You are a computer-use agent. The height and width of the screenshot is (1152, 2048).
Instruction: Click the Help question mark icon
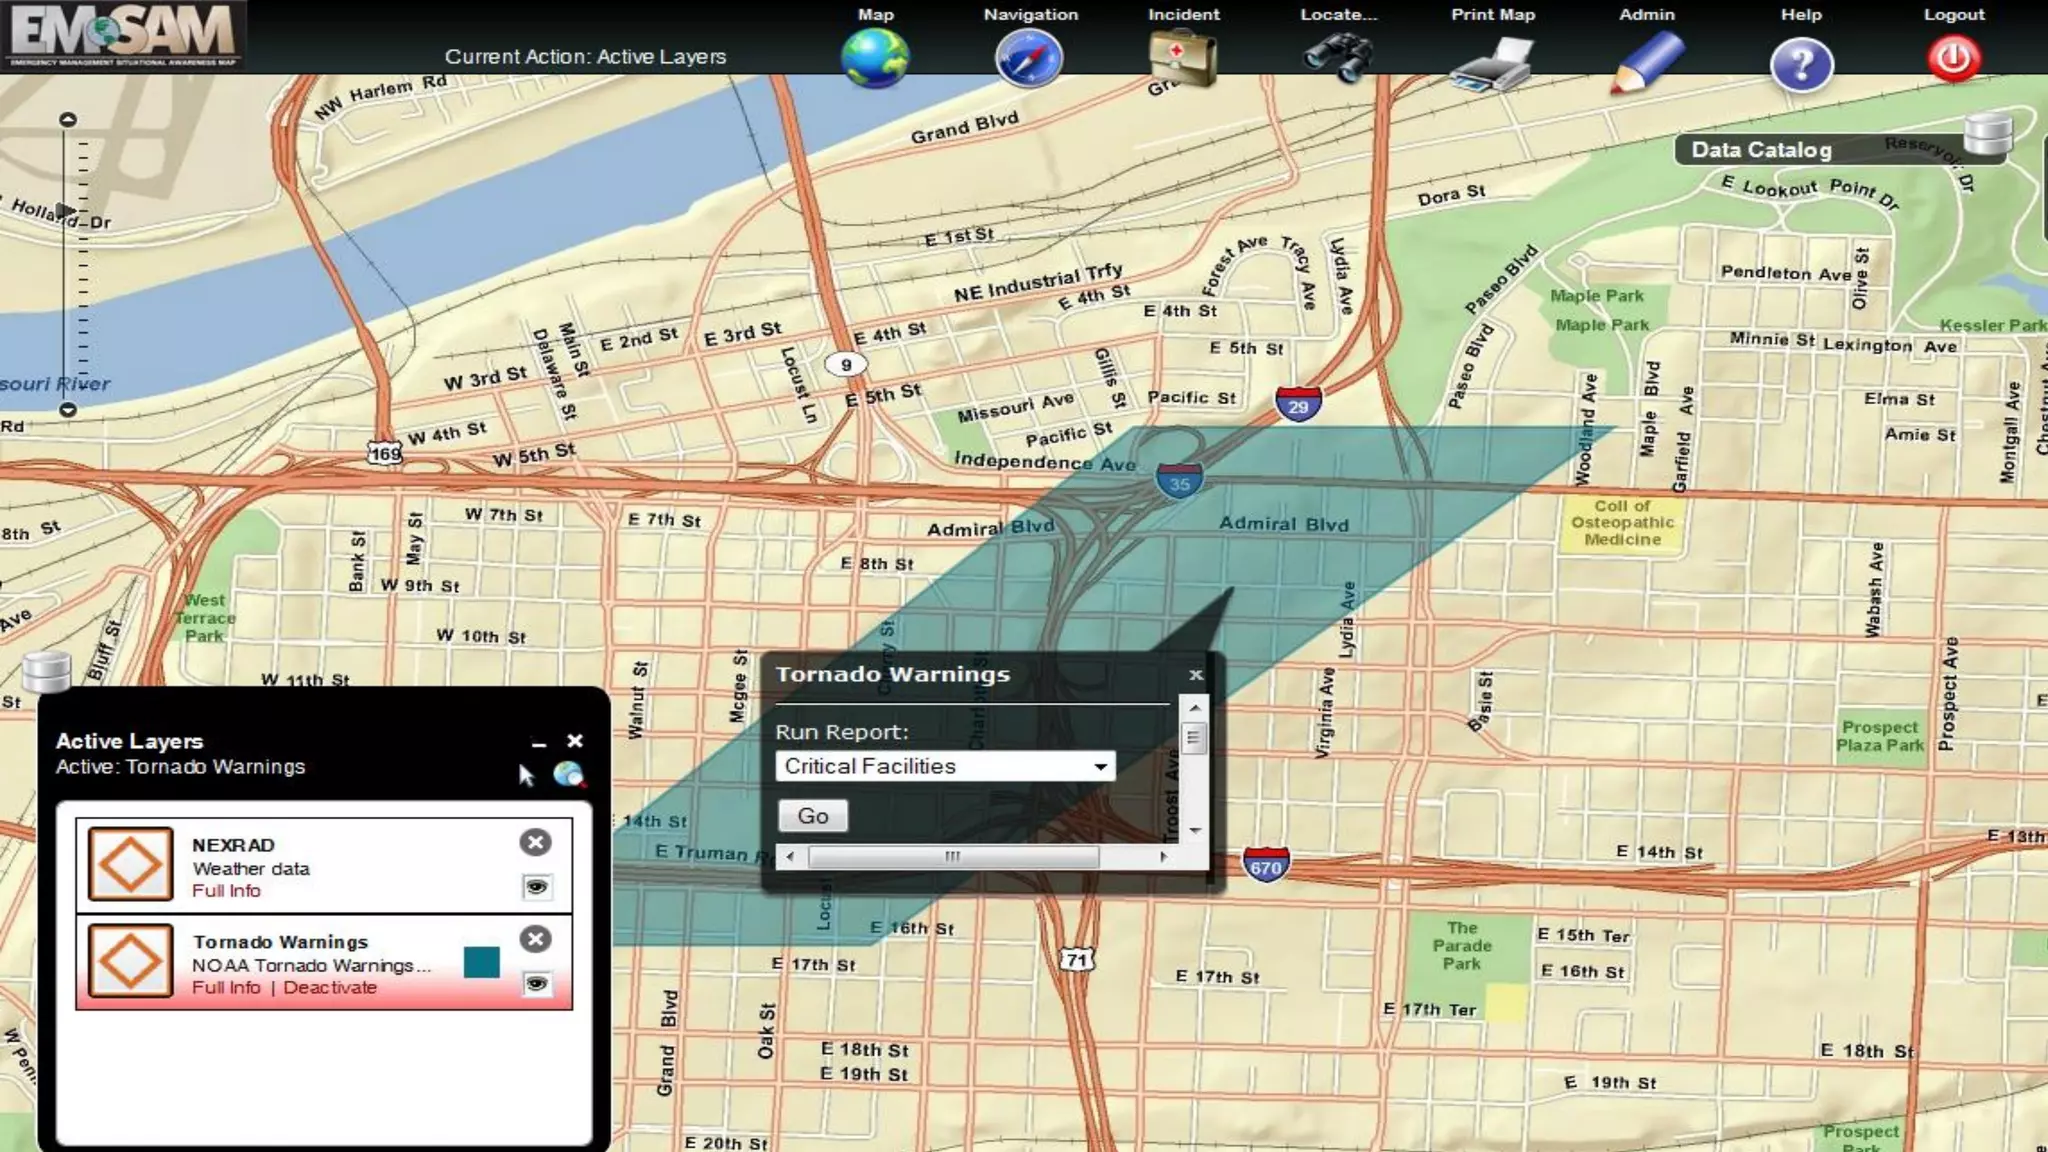pos(1801,65)
